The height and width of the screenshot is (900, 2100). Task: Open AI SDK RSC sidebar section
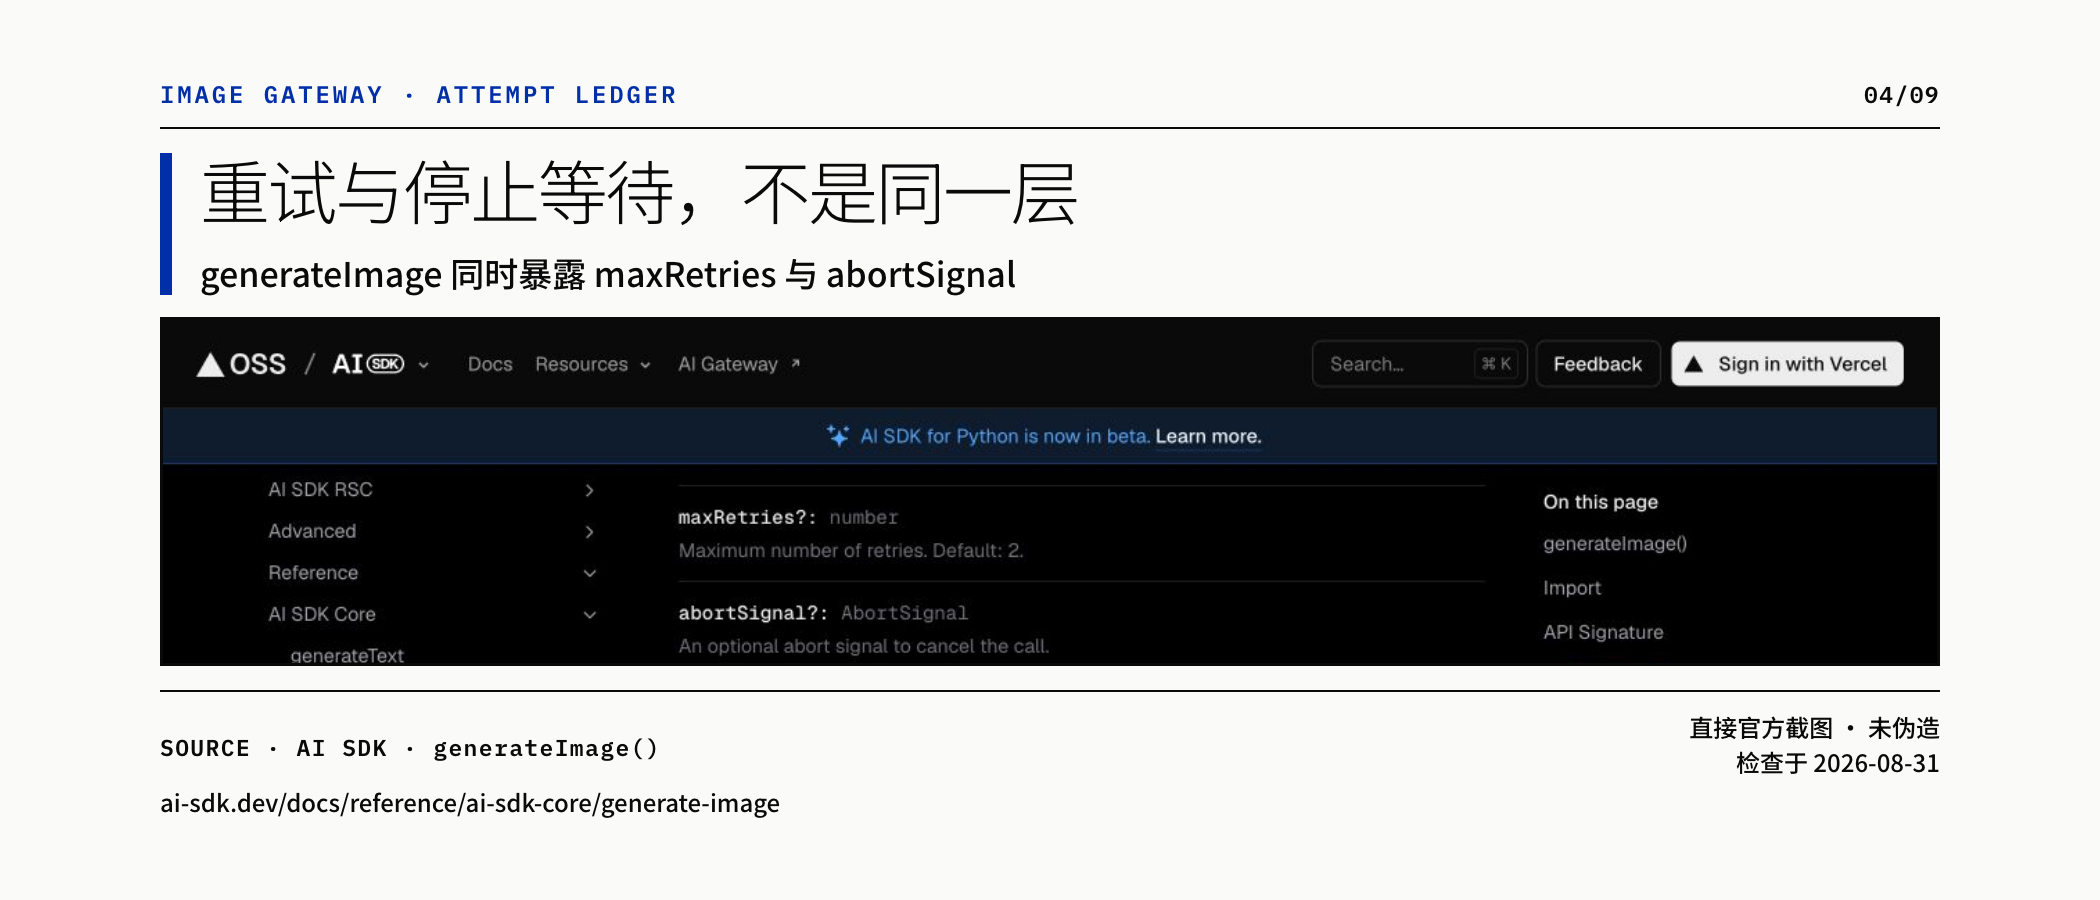coord(320,489)
